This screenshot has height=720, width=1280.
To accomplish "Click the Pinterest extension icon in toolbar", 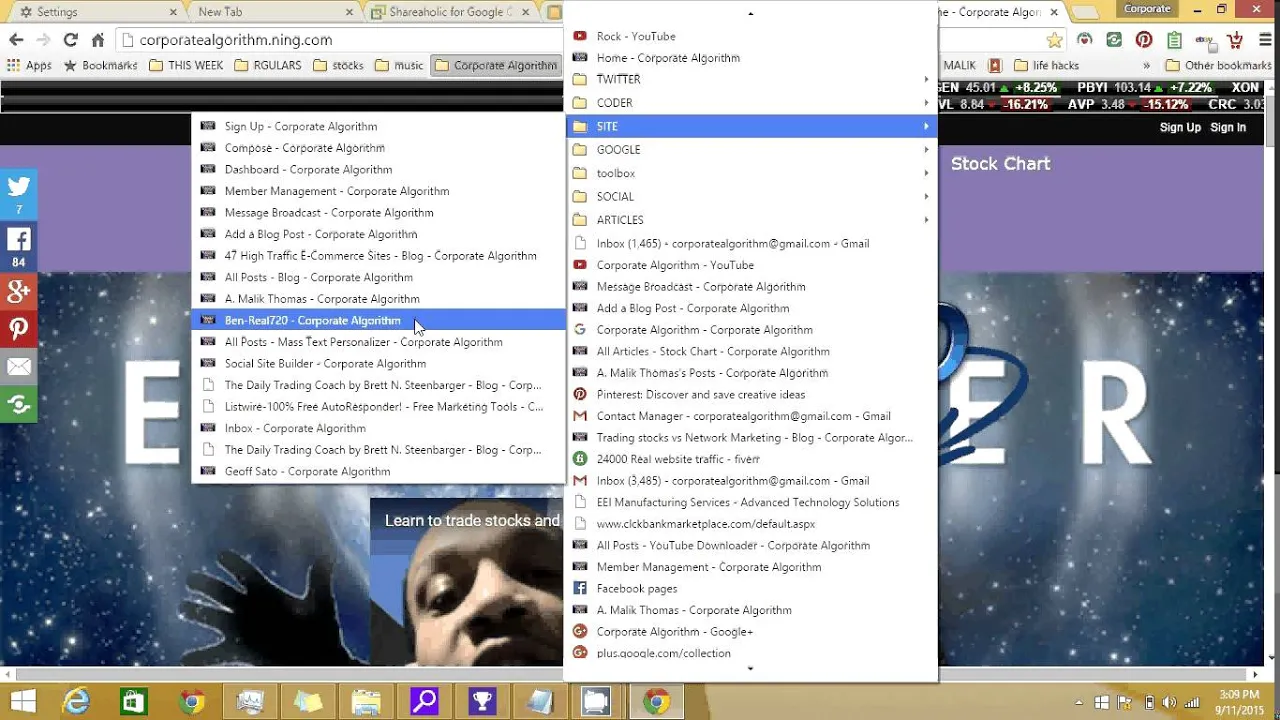I will tap(1144, 40).
